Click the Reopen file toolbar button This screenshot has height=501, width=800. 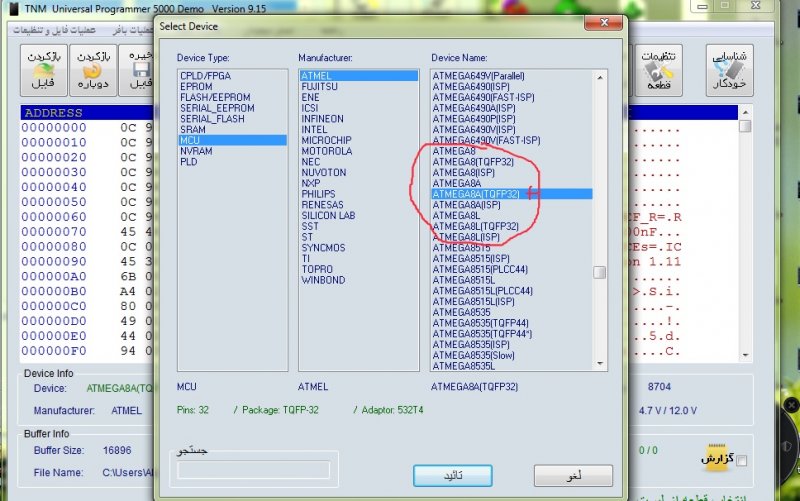click(93, 70)
